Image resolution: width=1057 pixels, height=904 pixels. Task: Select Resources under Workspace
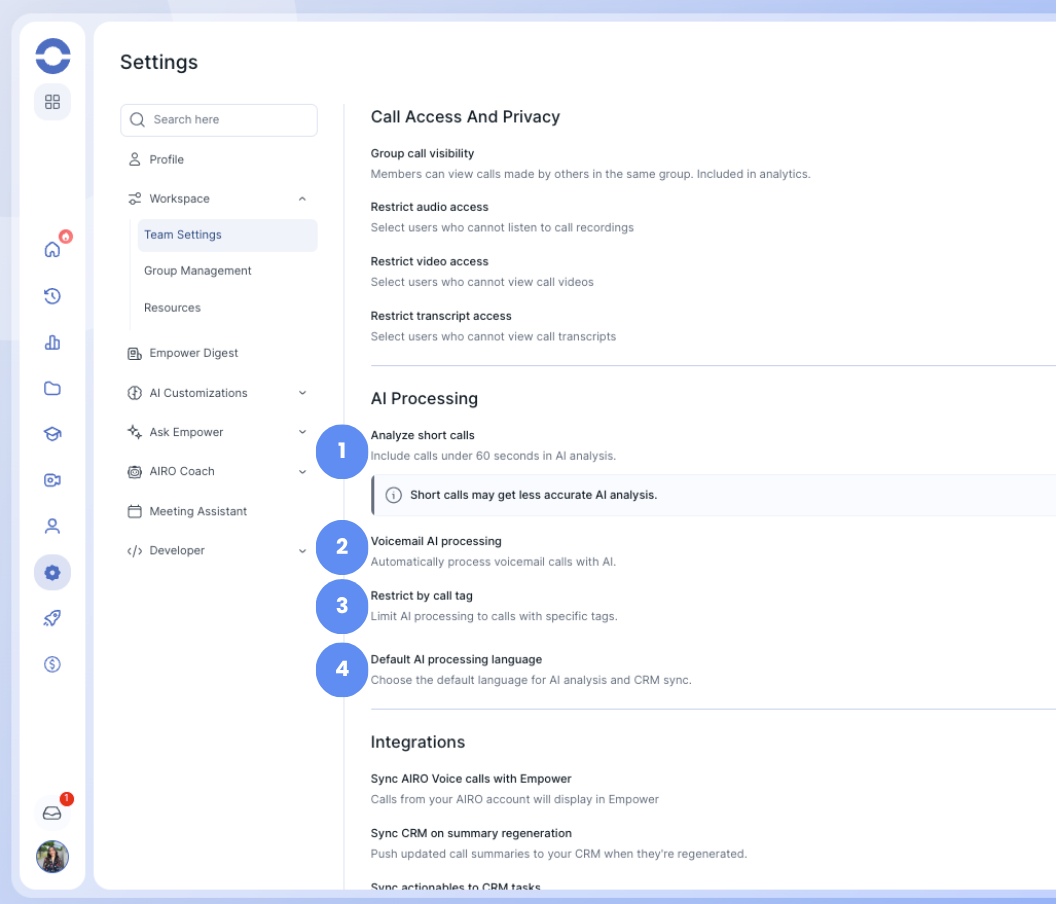tap(173, 308)
